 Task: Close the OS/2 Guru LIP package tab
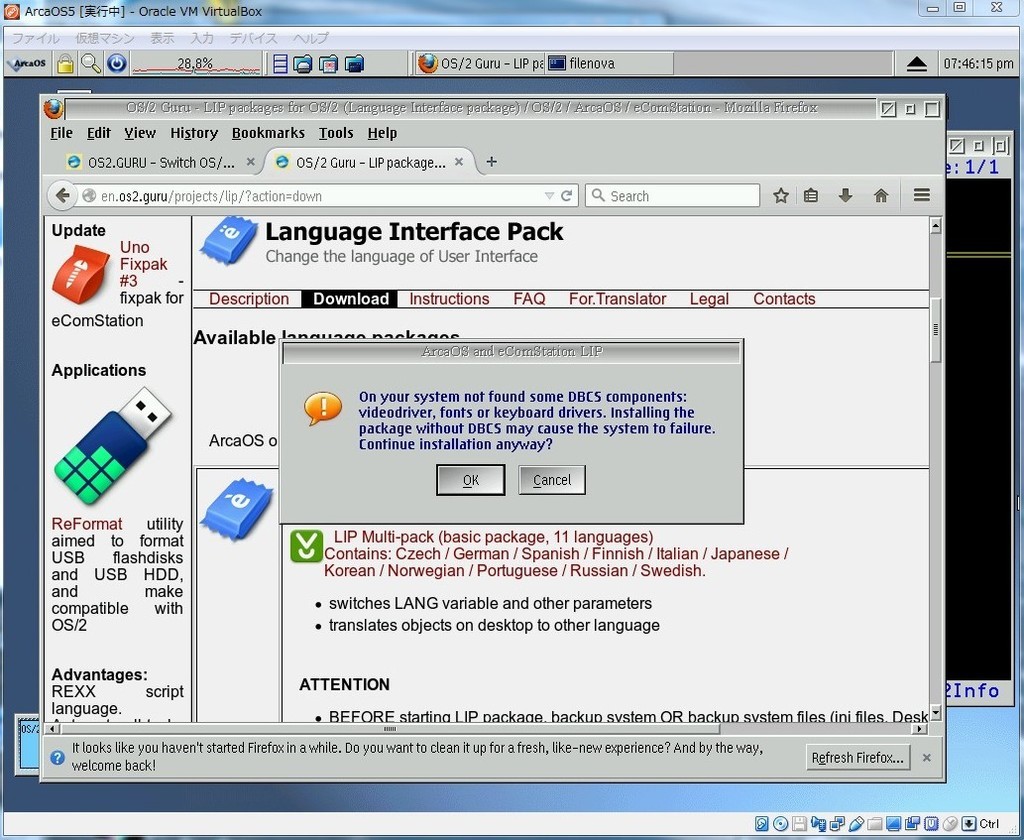[459, 162]
